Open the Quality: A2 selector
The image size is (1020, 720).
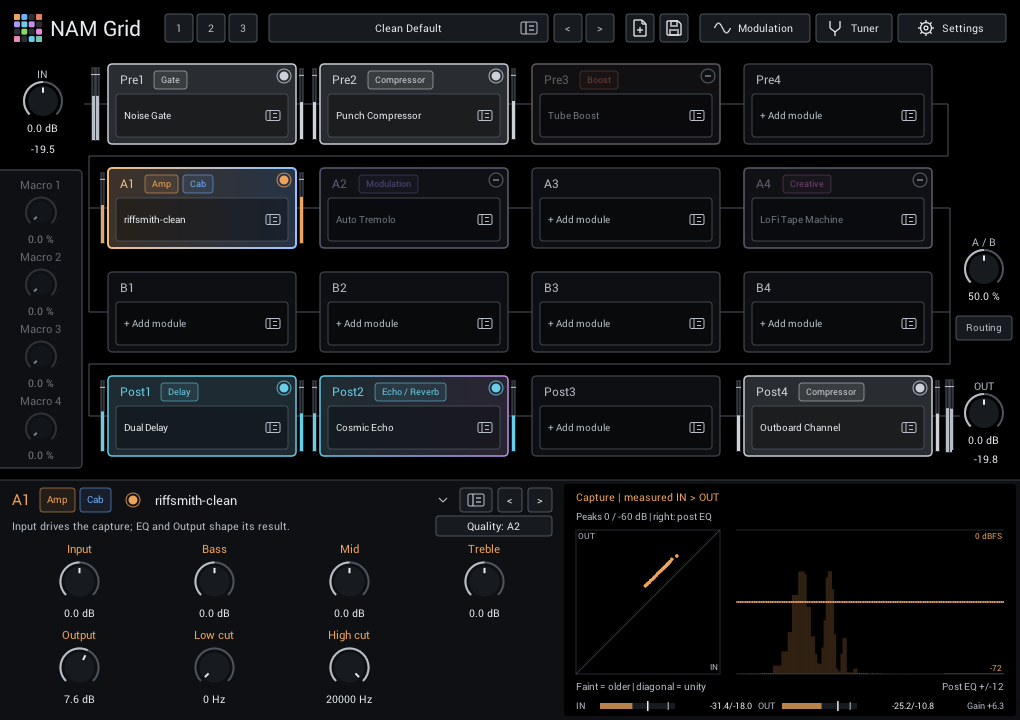pyautogui.click(x=494, y=526)
